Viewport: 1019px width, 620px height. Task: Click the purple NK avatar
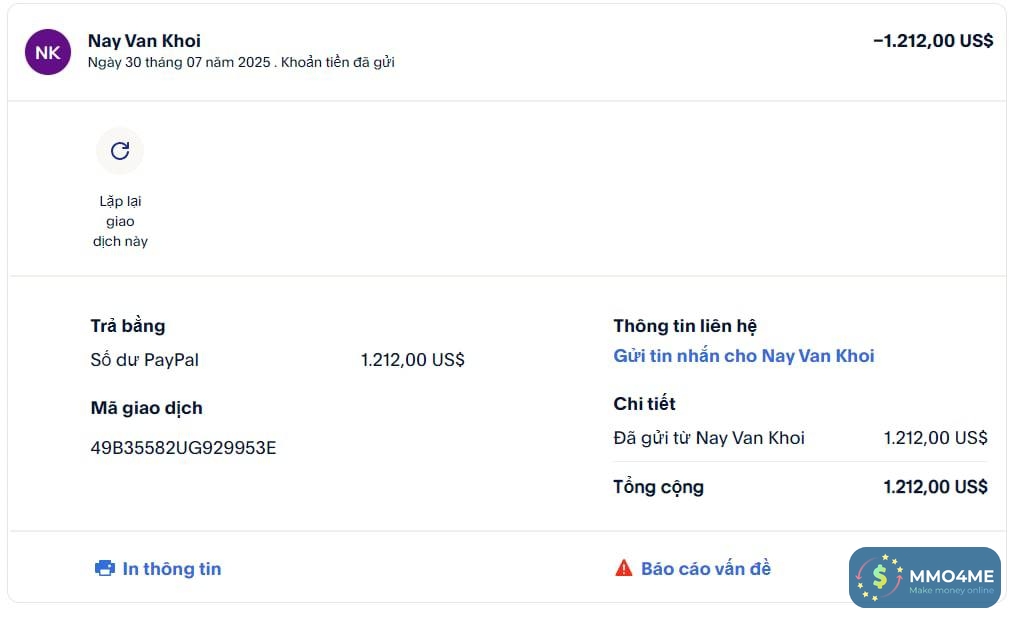pos(48,52)
